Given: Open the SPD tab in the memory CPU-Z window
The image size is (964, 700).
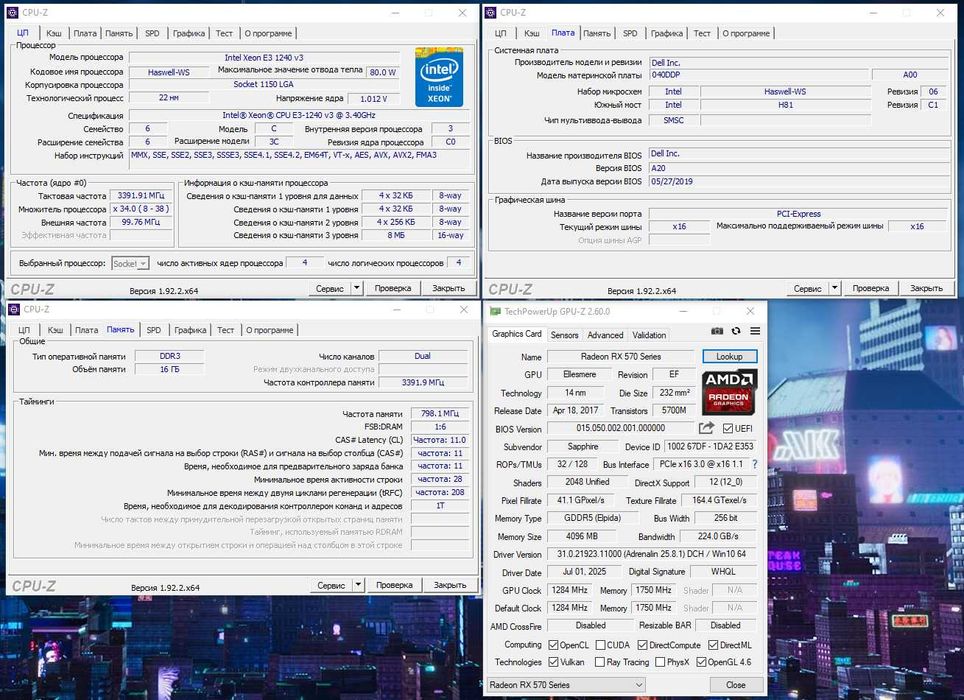Looking at the screenshot, I should (154, 330).
